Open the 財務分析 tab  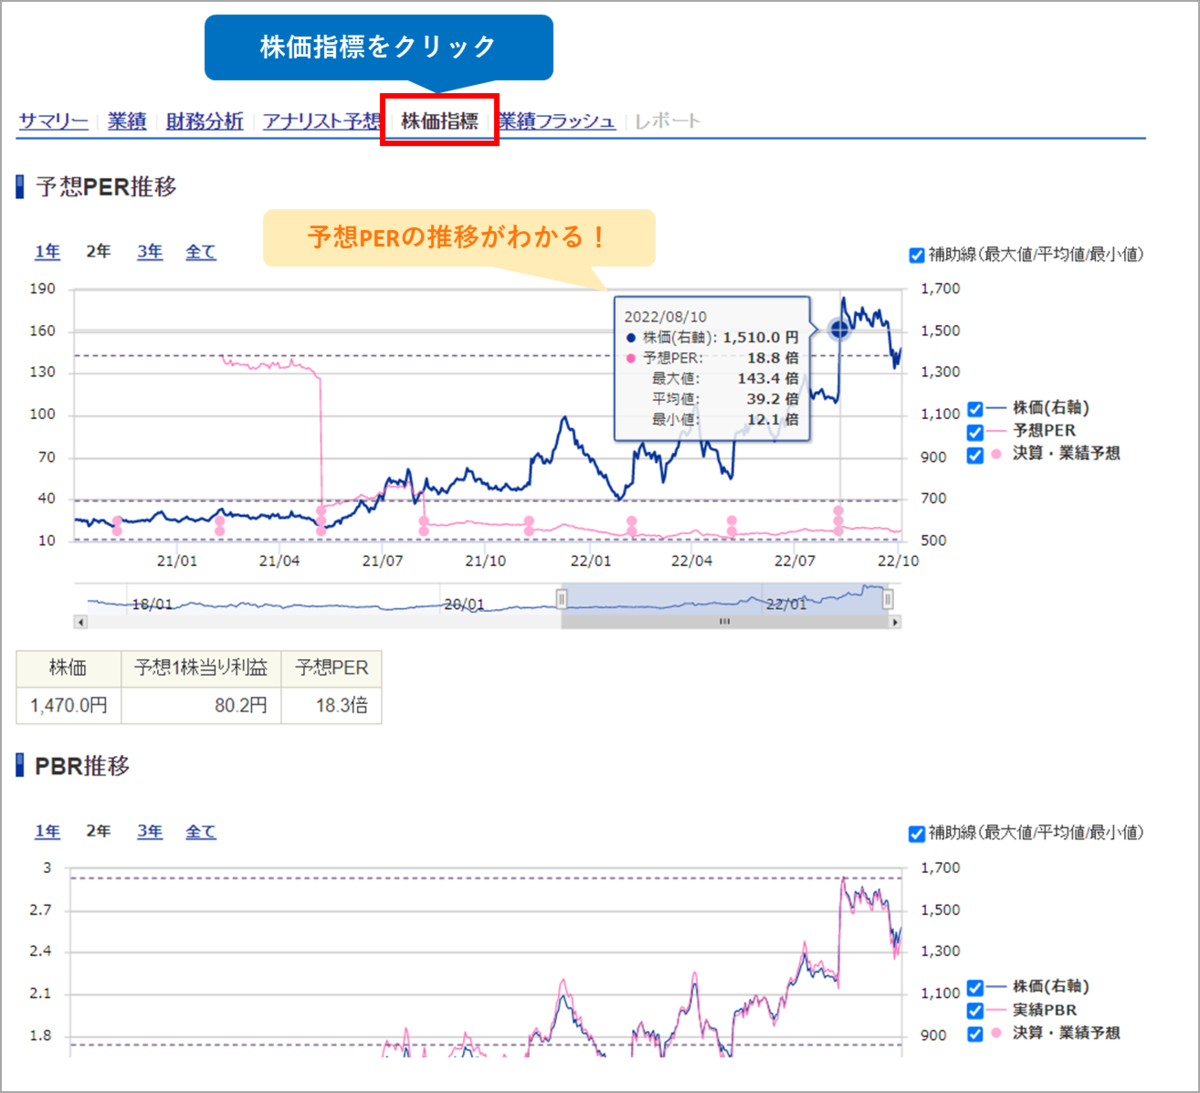[205, 120]
